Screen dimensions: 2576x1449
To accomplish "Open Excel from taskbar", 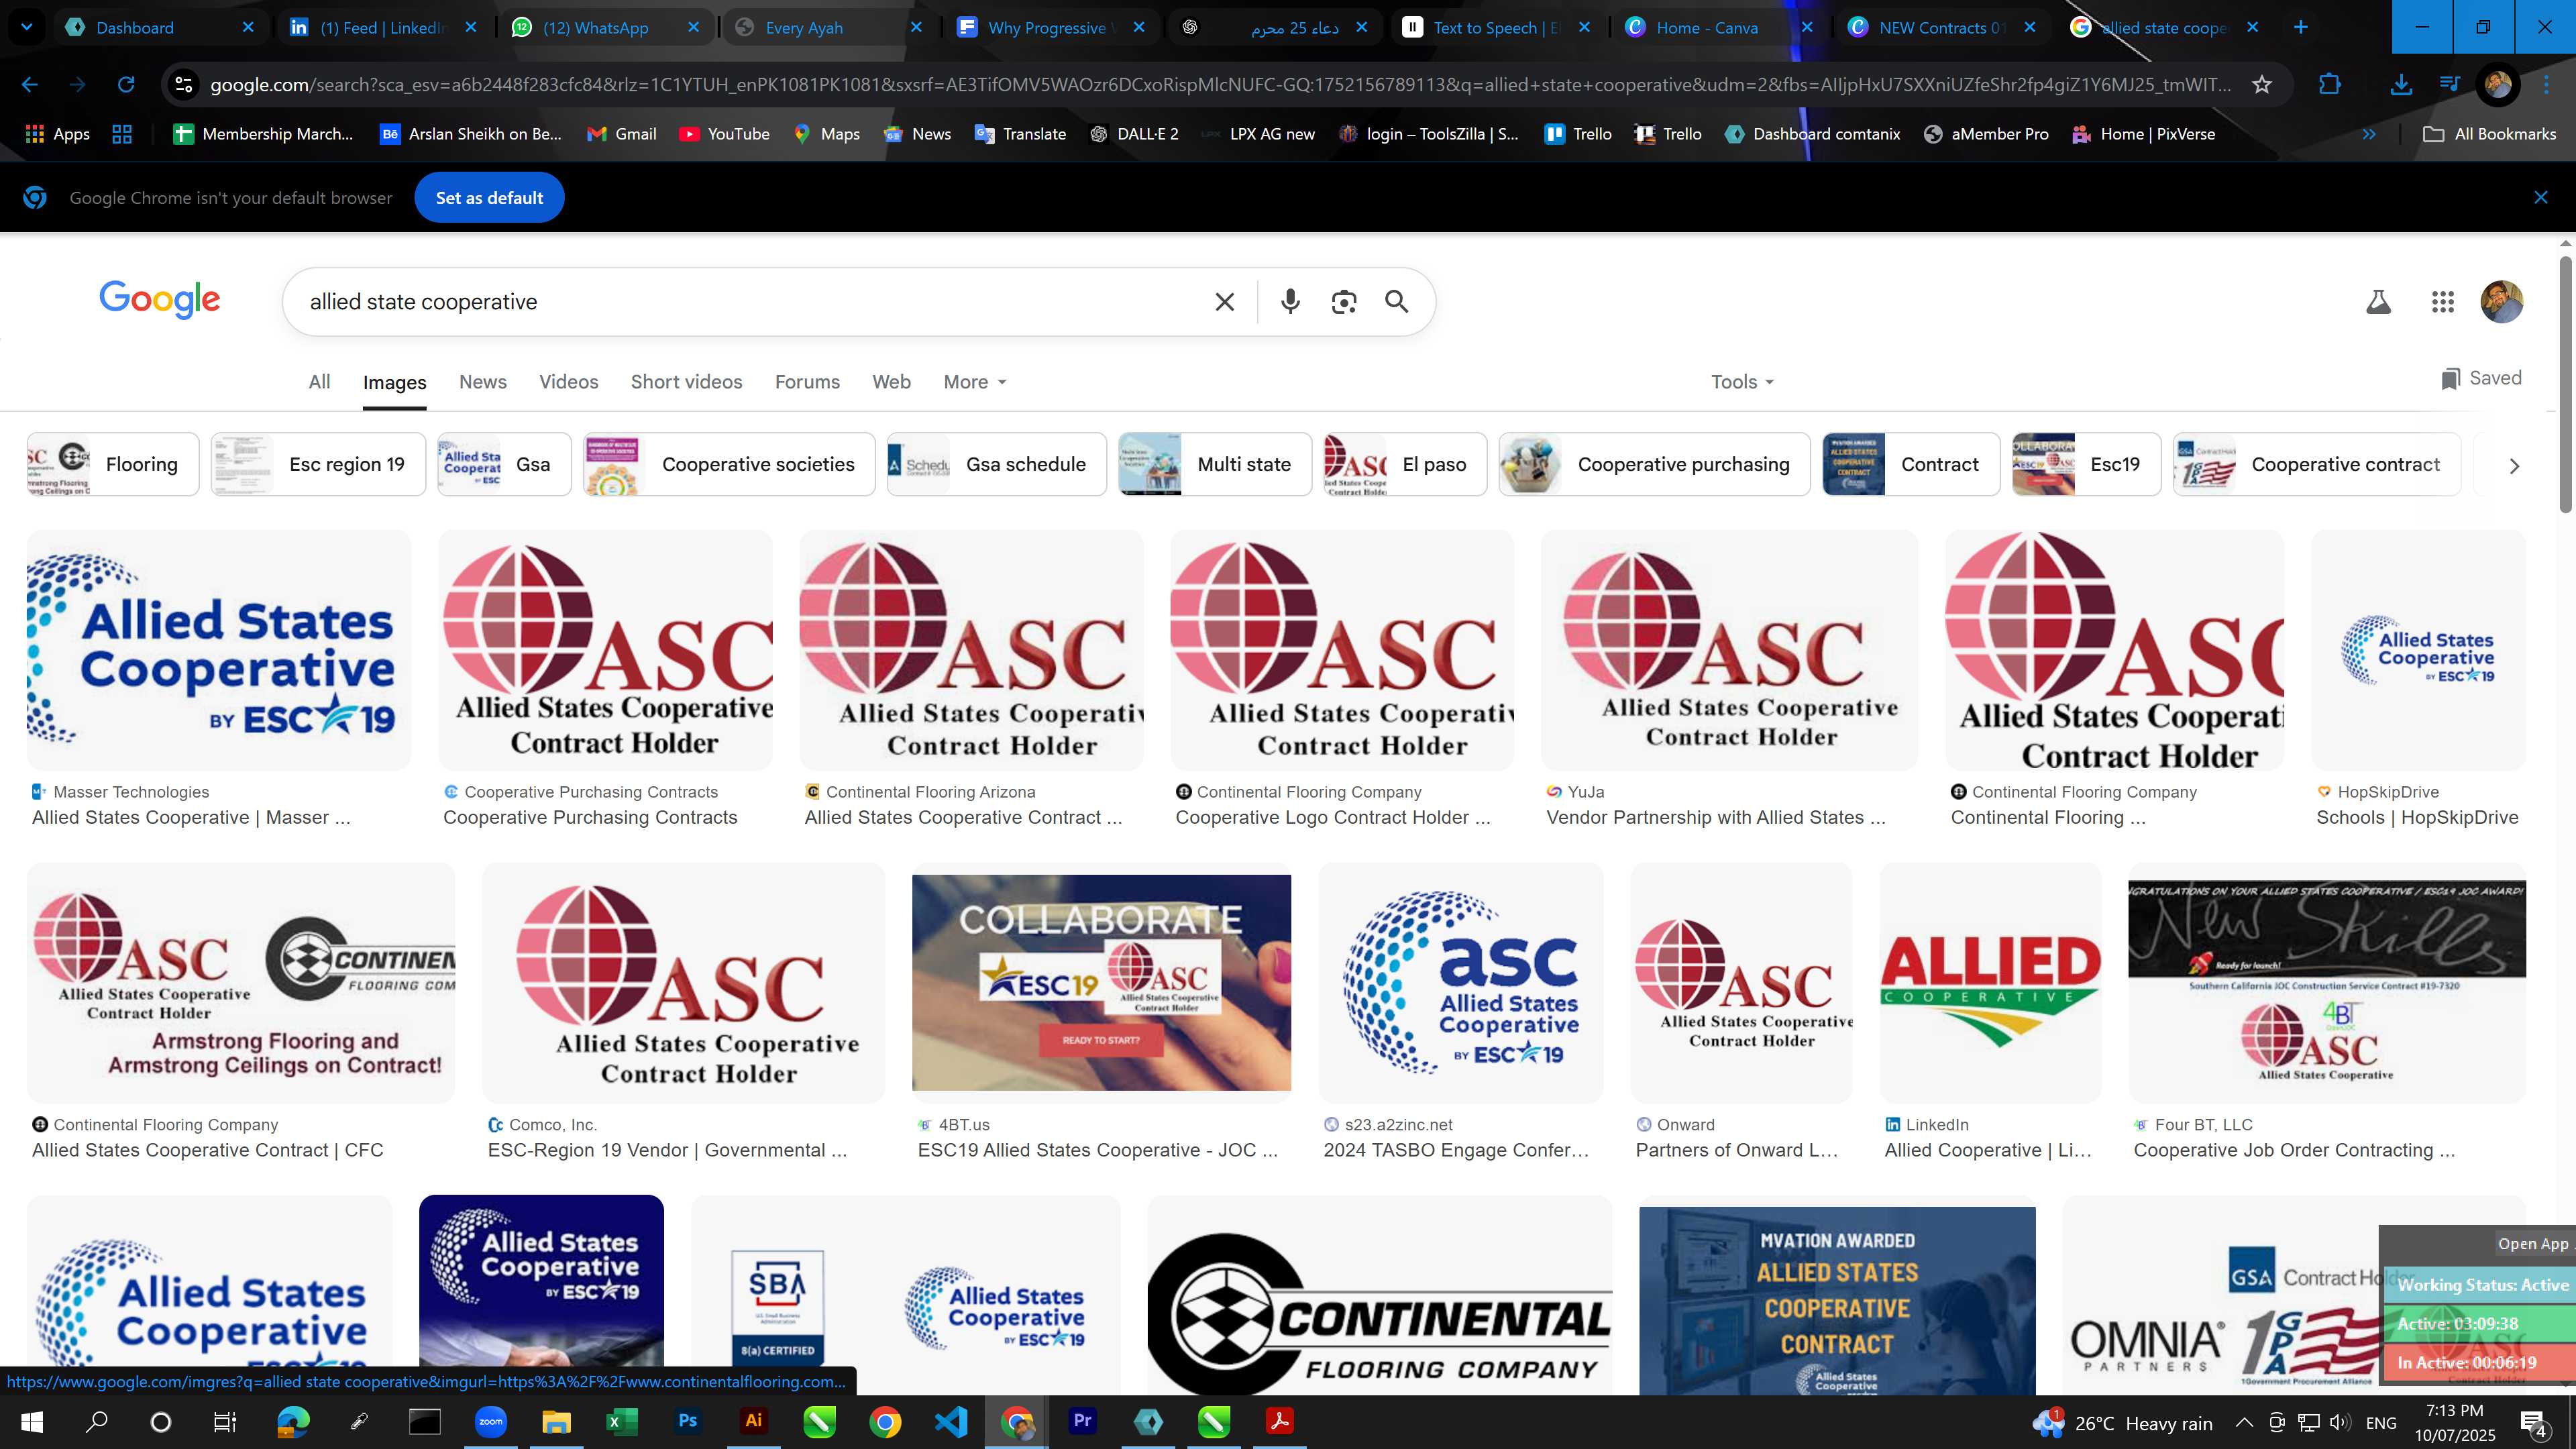I will (622, 1421).
